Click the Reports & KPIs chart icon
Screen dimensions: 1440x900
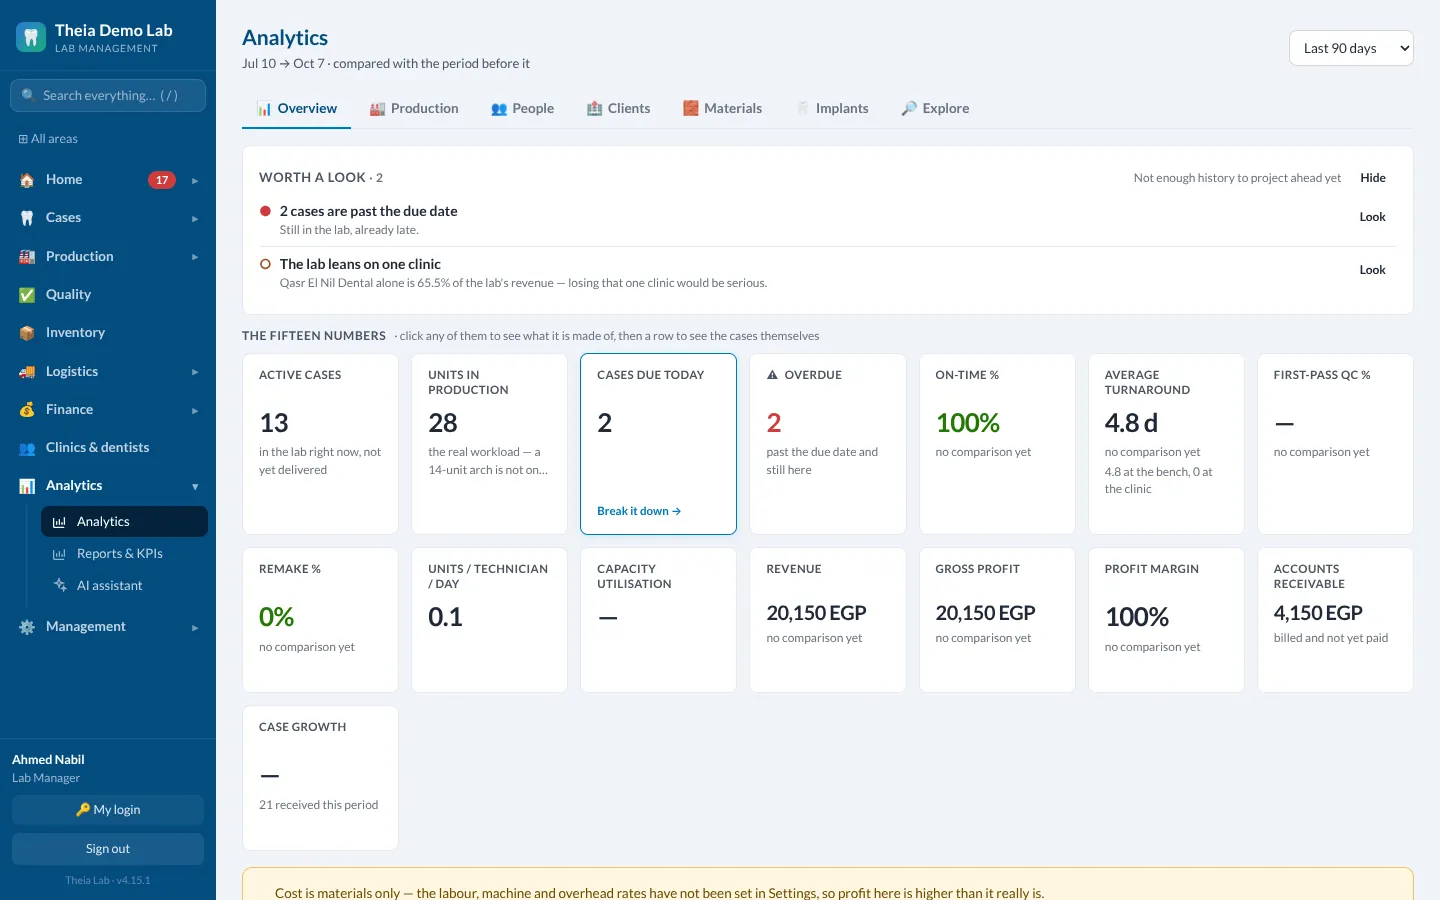tap(60, 554)
